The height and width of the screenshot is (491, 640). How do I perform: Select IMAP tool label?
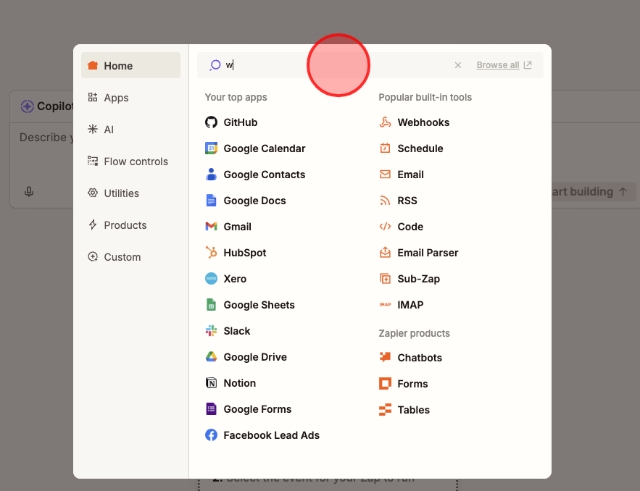(411, 305)
